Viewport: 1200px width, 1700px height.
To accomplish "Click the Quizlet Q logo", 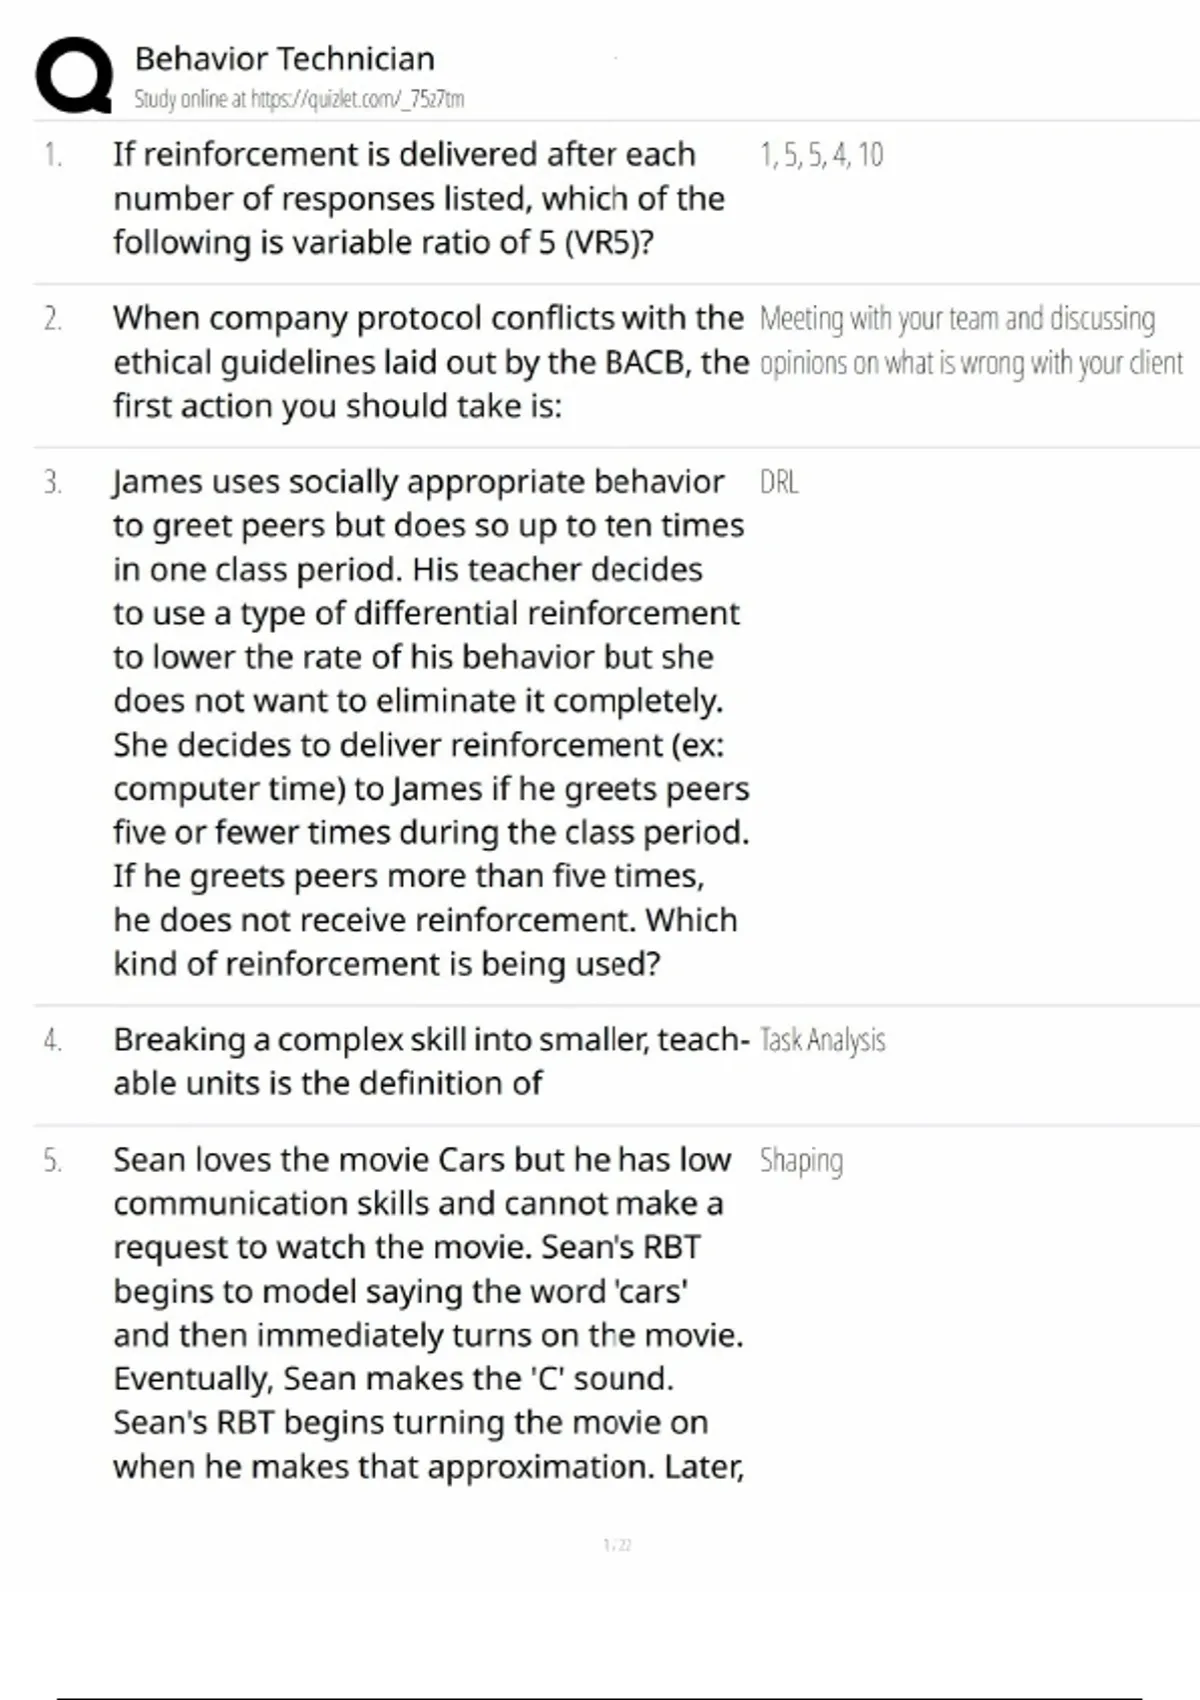I will point(73,75).
